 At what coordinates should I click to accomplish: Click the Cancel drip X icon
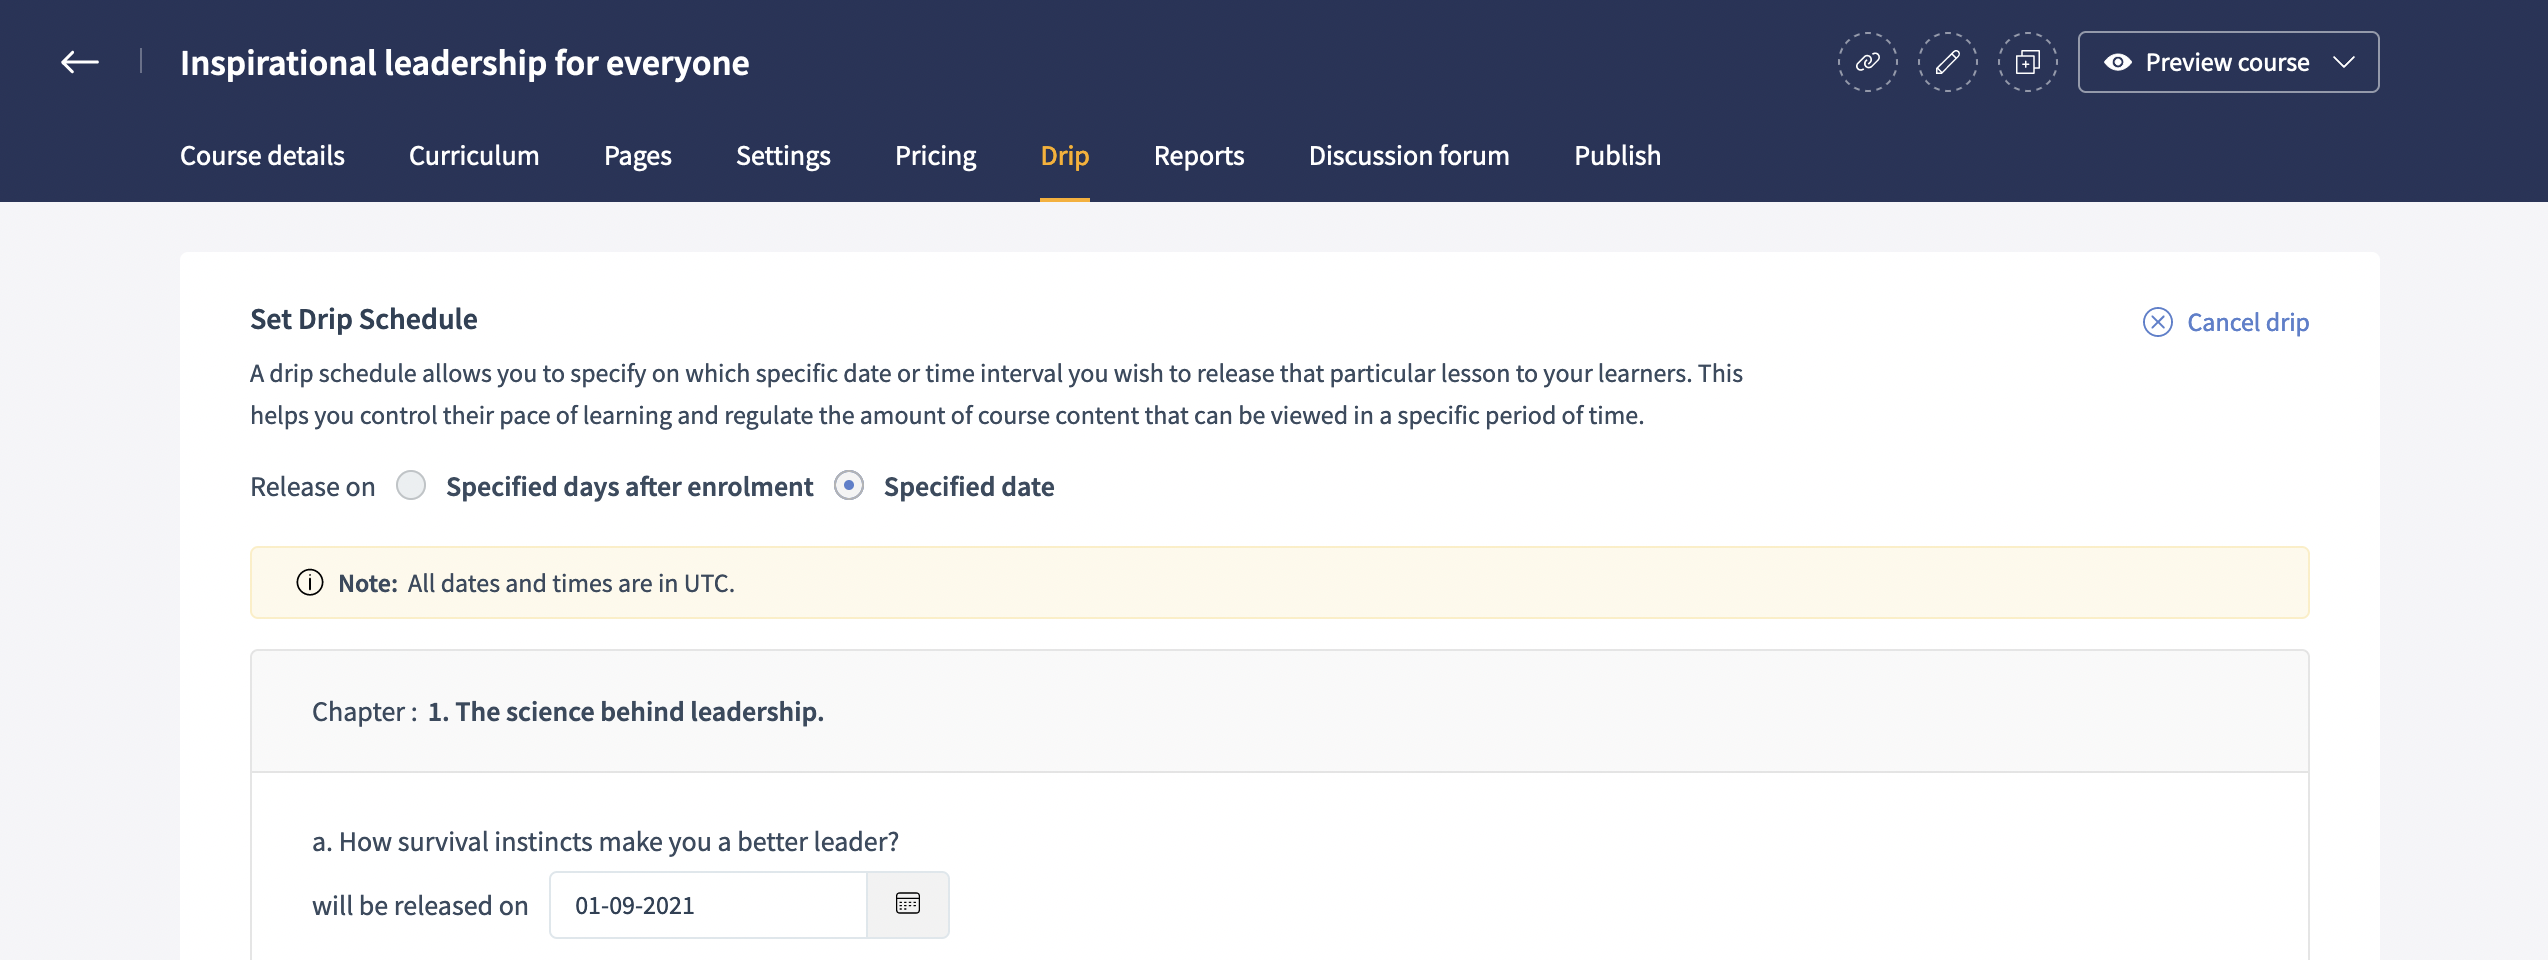click(x=2157, y=322)
